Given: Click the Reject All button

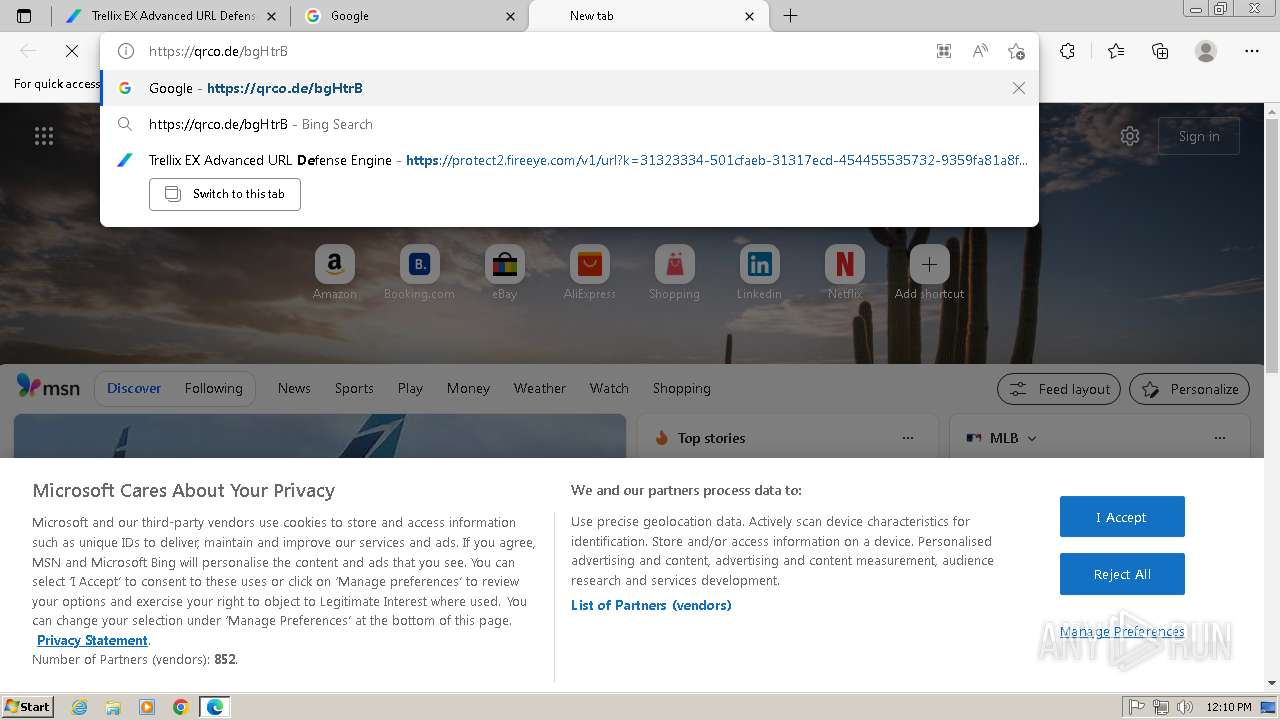Looking at the screenshot, I should pos(1122,574).
